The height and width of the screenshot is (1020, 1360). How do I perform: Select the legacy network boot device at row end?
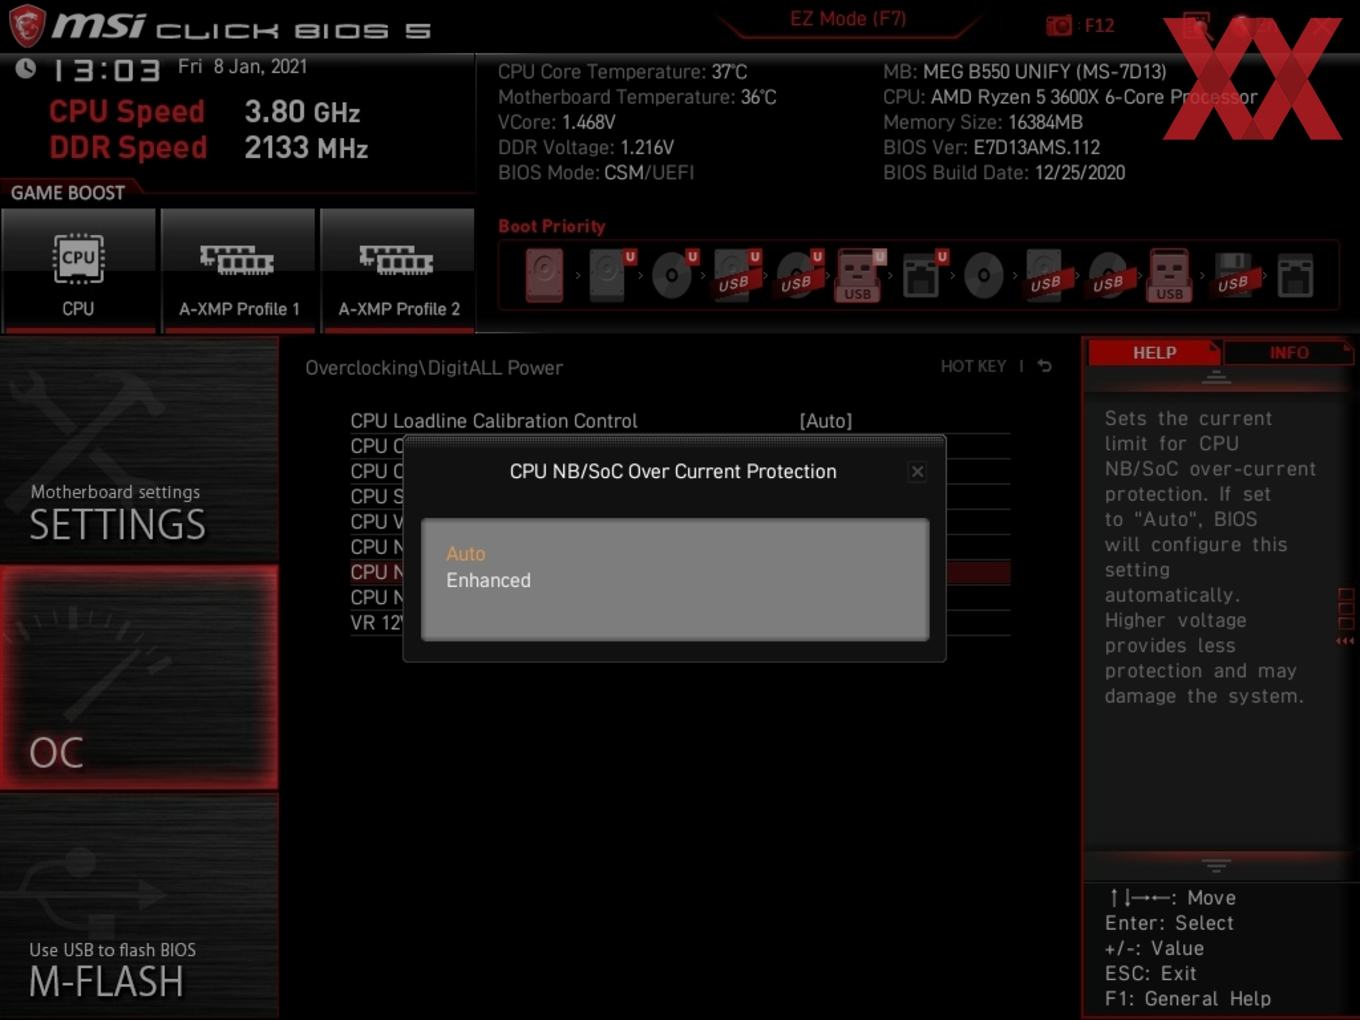pos(1295,275)
